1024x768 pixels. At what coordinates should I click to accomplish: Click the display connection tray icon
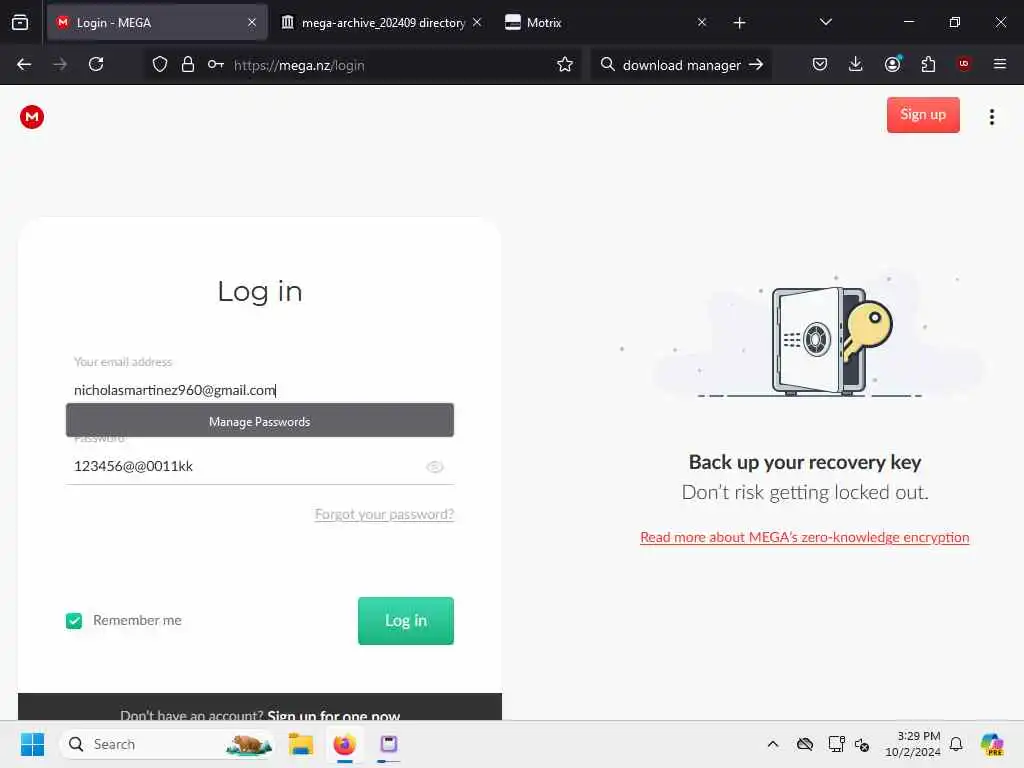click(836, 744)
